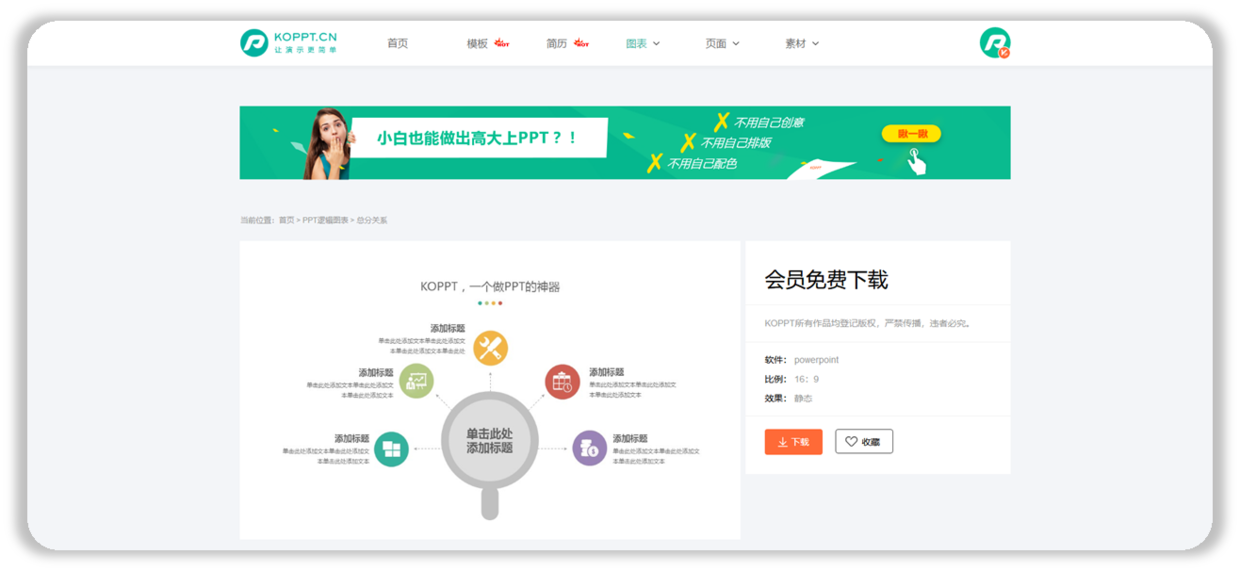Click the 收藏 heart button

(864, 441)
